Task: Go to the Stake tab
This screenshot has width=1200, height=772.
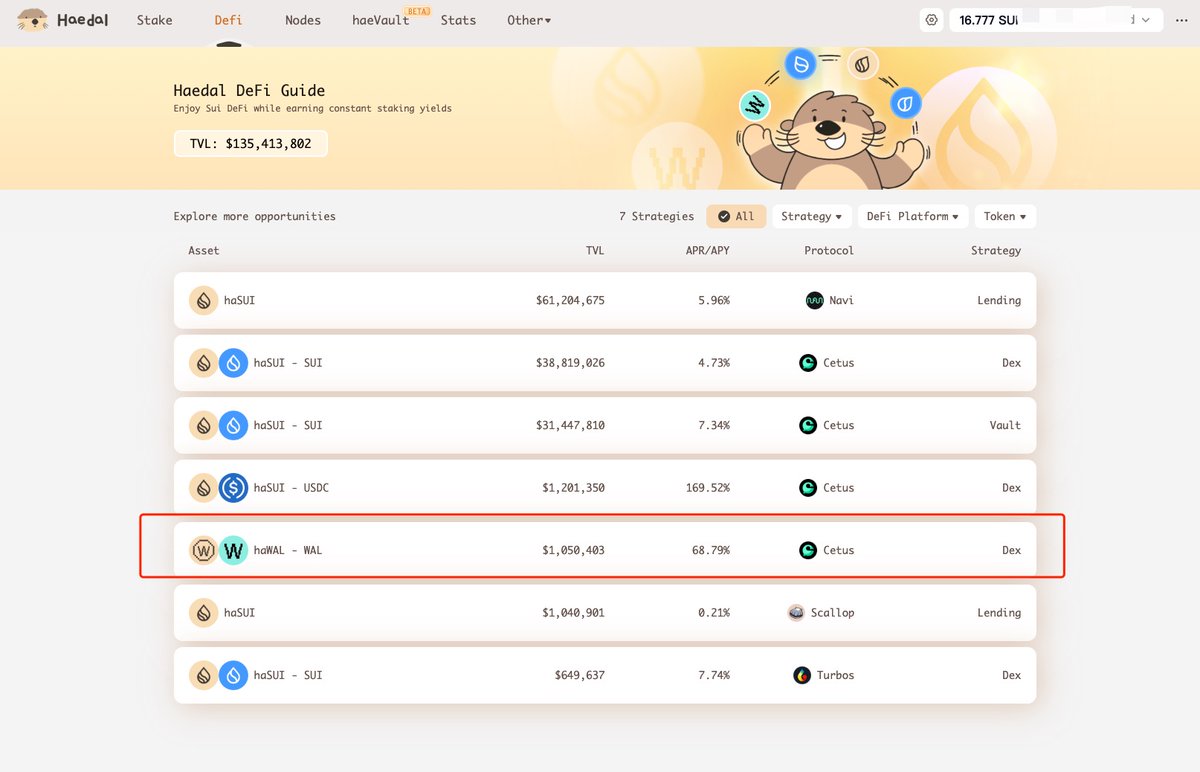Action: click(154, 20)
